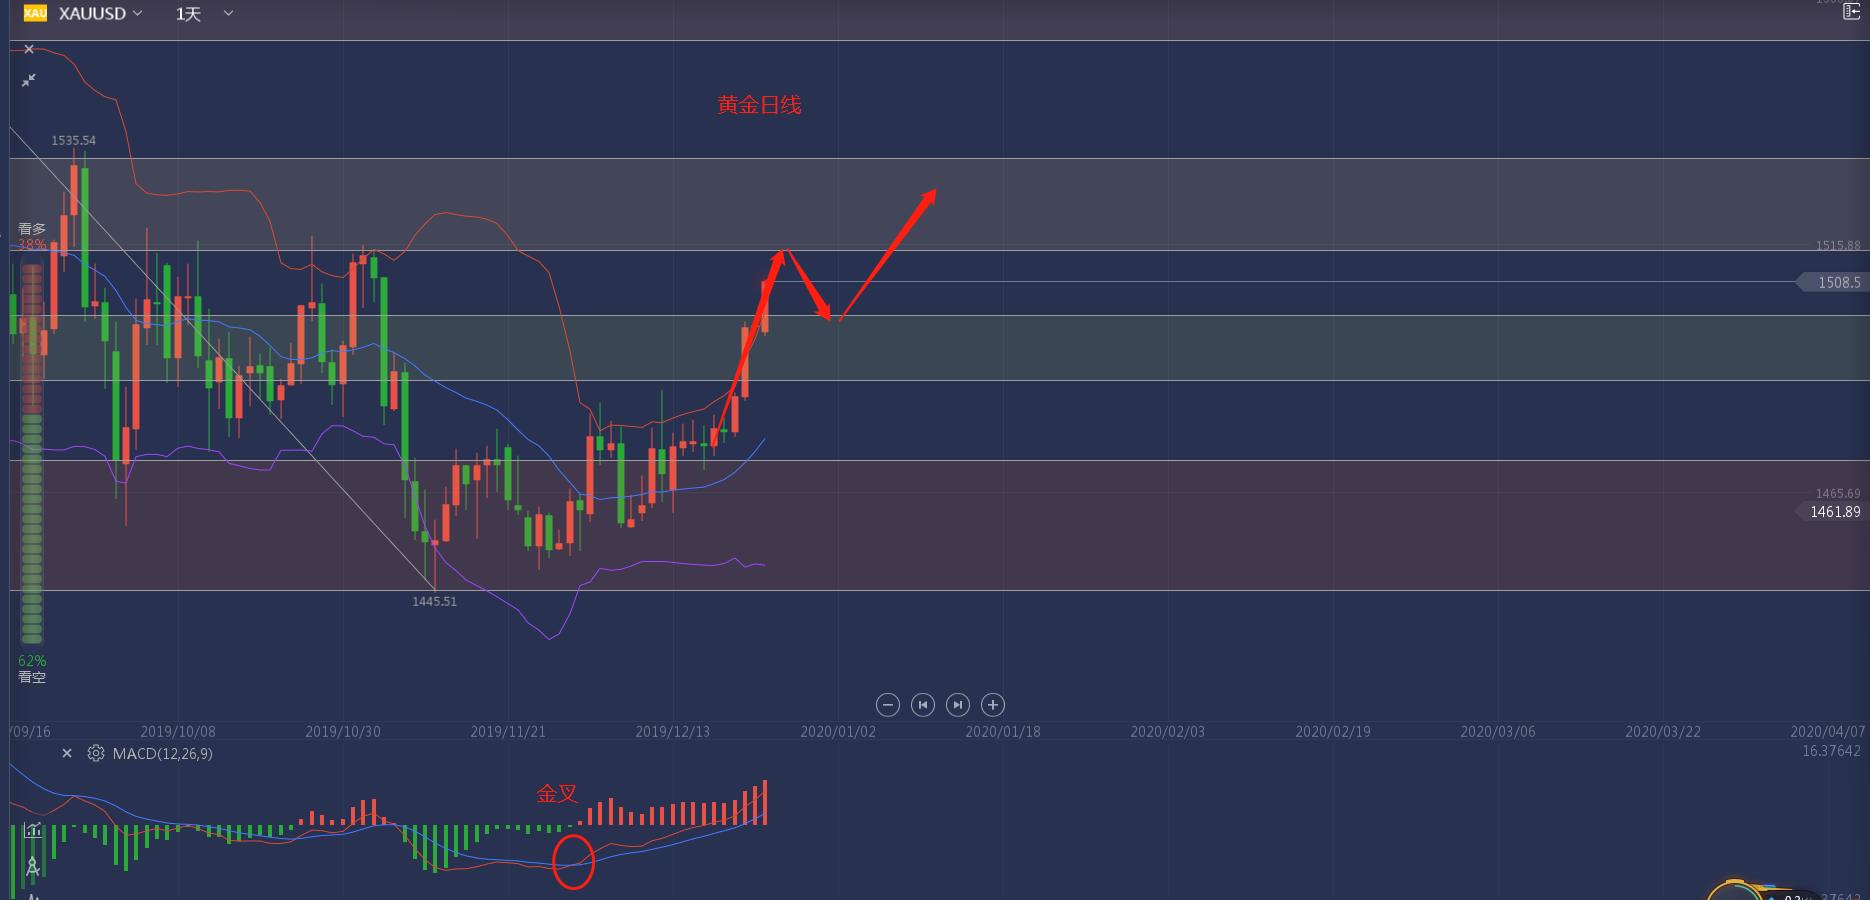The image size is (1870, 900).
Task: Click the 1445.51 low price label
Action: pos(434,602)
